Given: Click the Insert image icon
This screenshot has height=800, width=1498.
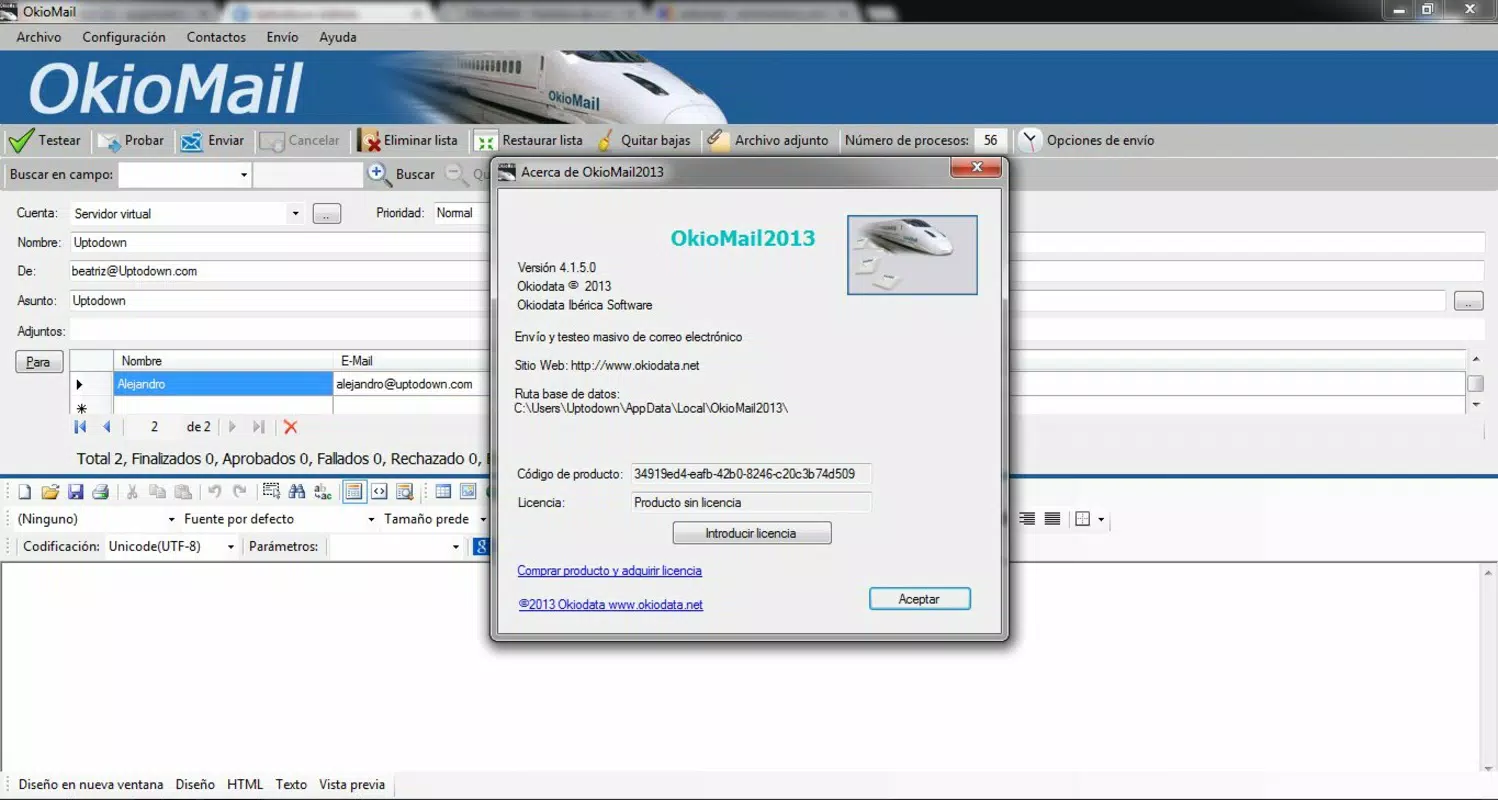Looking at the screenshot, I should [468, 491].
